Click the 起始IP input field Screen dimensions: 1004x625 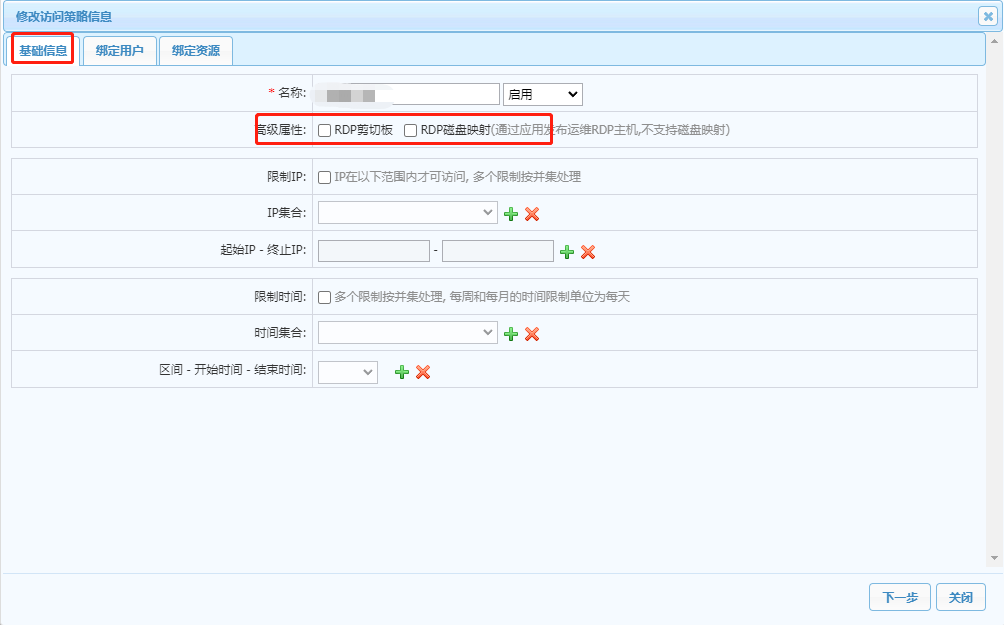[x=373, y=251]
